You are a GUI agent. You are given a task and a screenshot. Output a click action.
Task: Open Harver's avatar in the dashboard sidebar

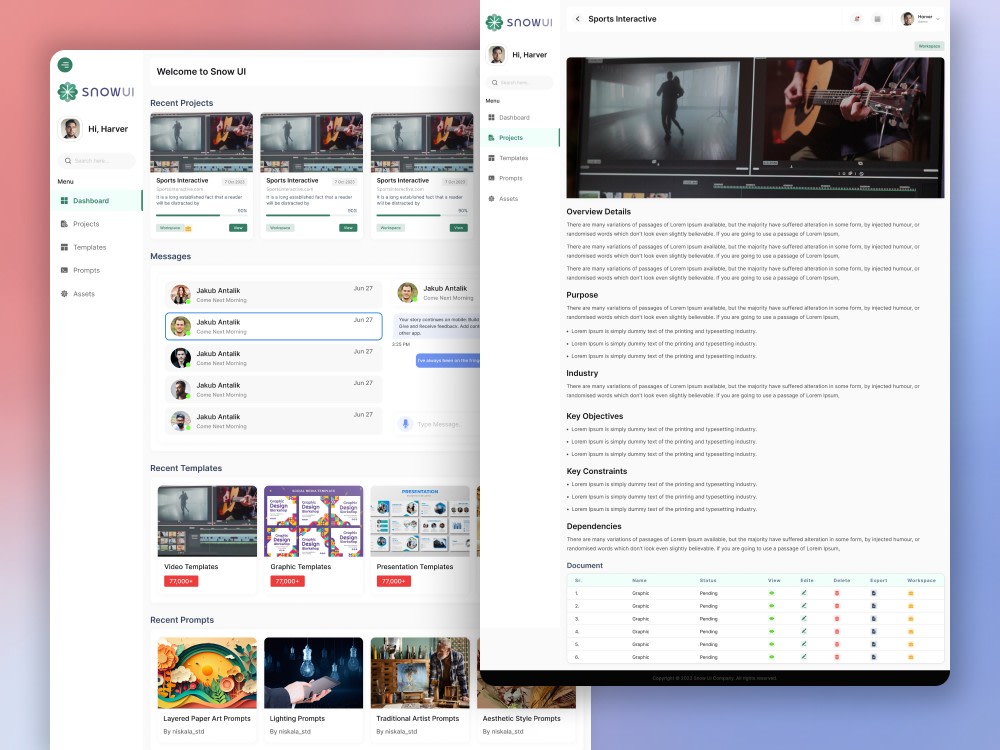[70, 129]
